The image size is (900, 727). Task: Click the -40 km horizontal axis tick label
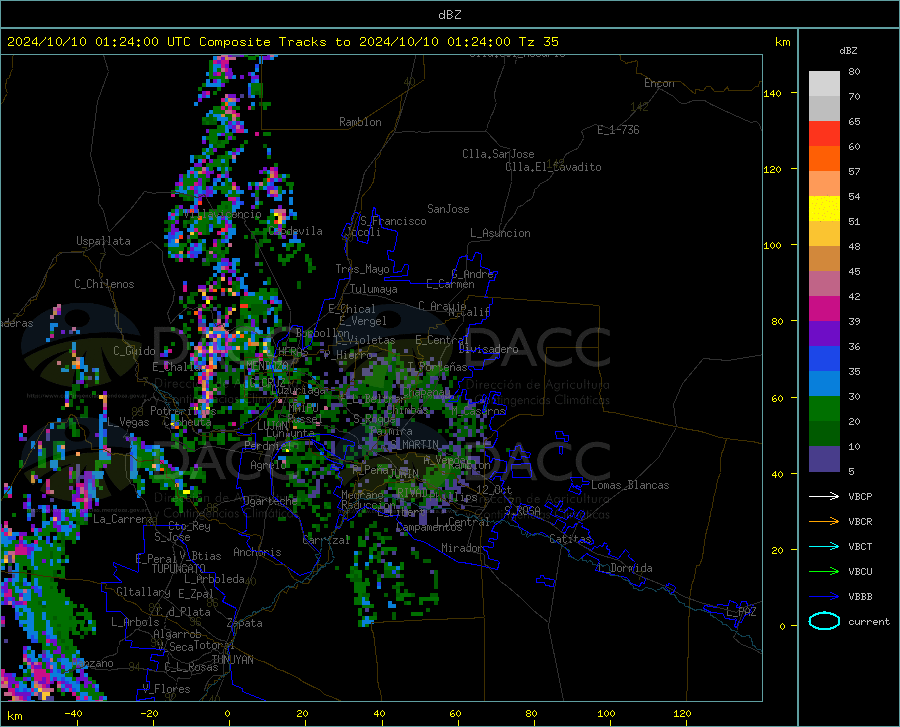[73, 713]
